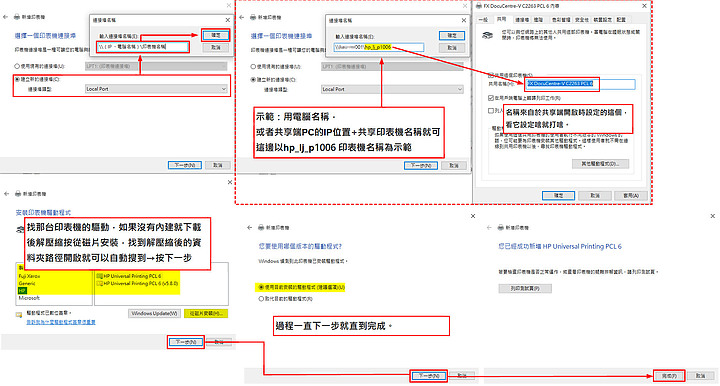Viewport: 720px width, 386px height.
Task: Open 色彩管理 tab in DocuCentre properties
Action: point(561,20)
